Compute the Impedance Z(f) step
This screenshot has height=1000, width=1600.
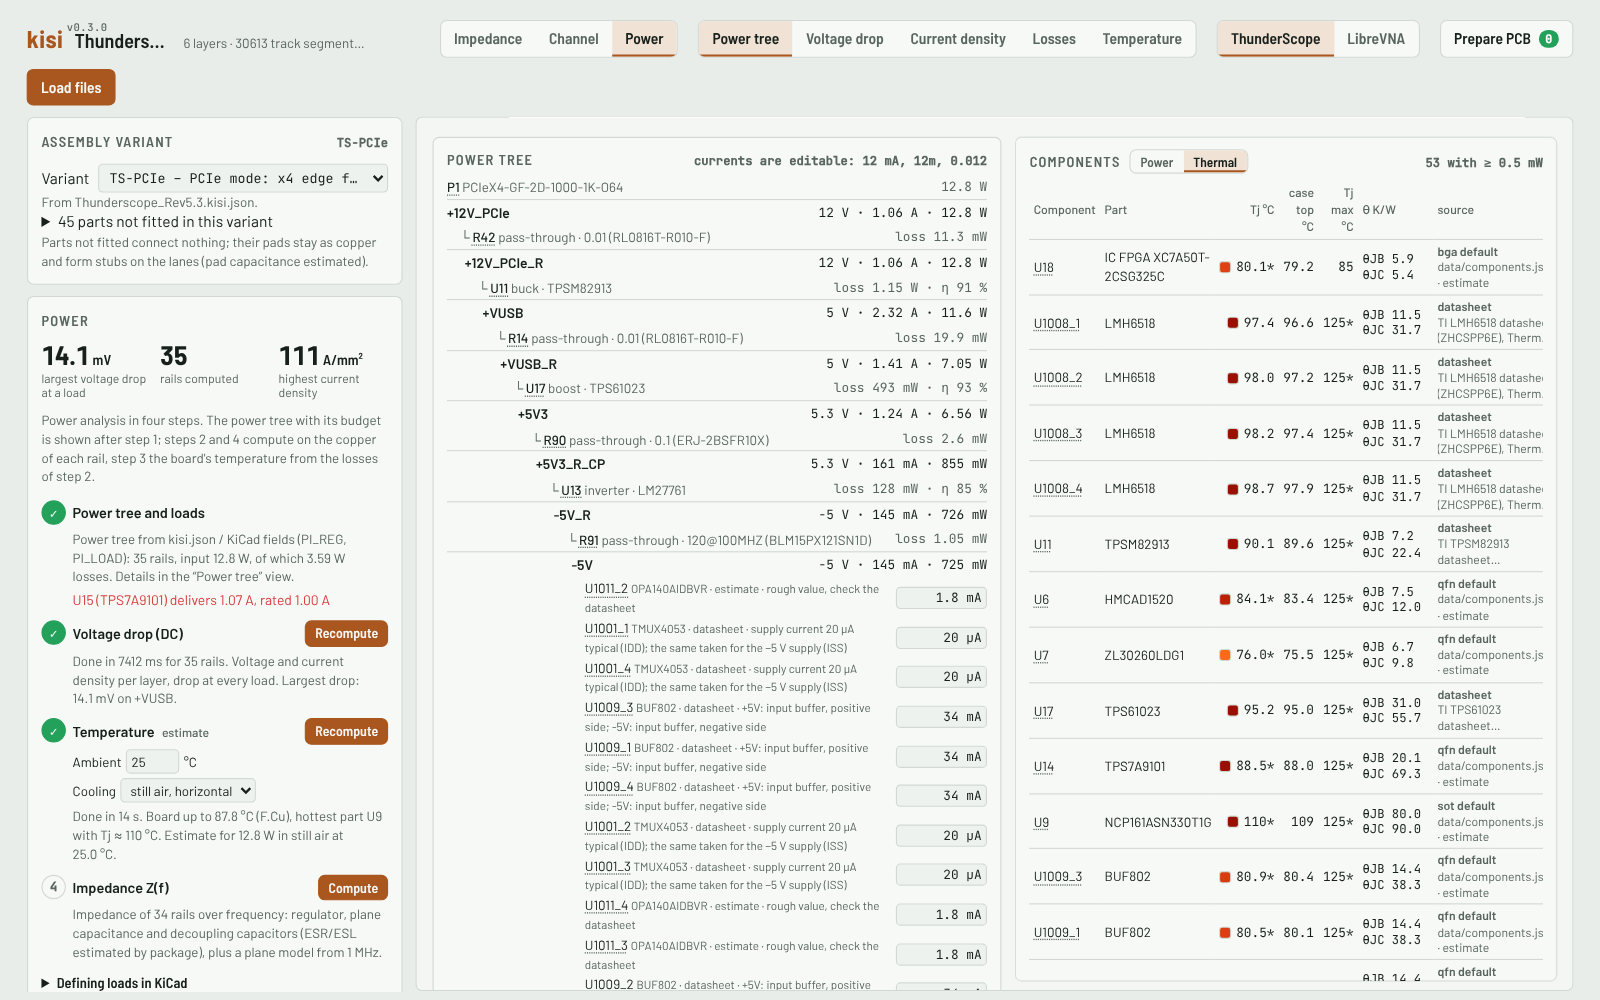tap(353, 887)
